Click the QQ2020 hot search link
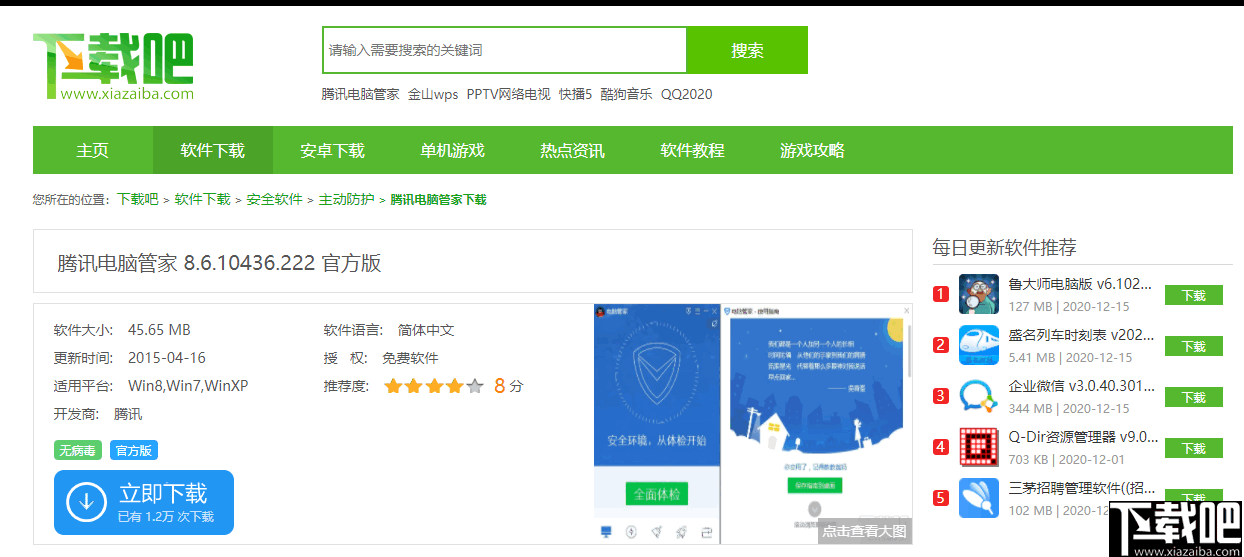1244x557 pixels. [687, 94]
